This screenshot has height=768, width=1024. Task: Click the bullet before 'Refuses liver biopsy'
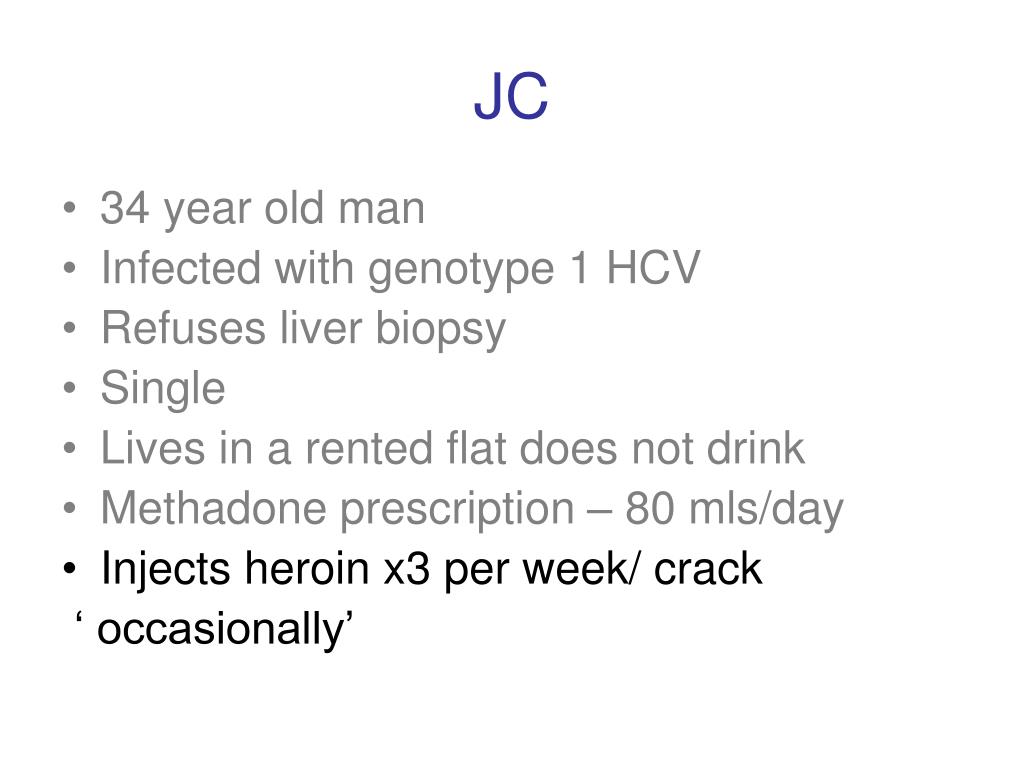70,328
